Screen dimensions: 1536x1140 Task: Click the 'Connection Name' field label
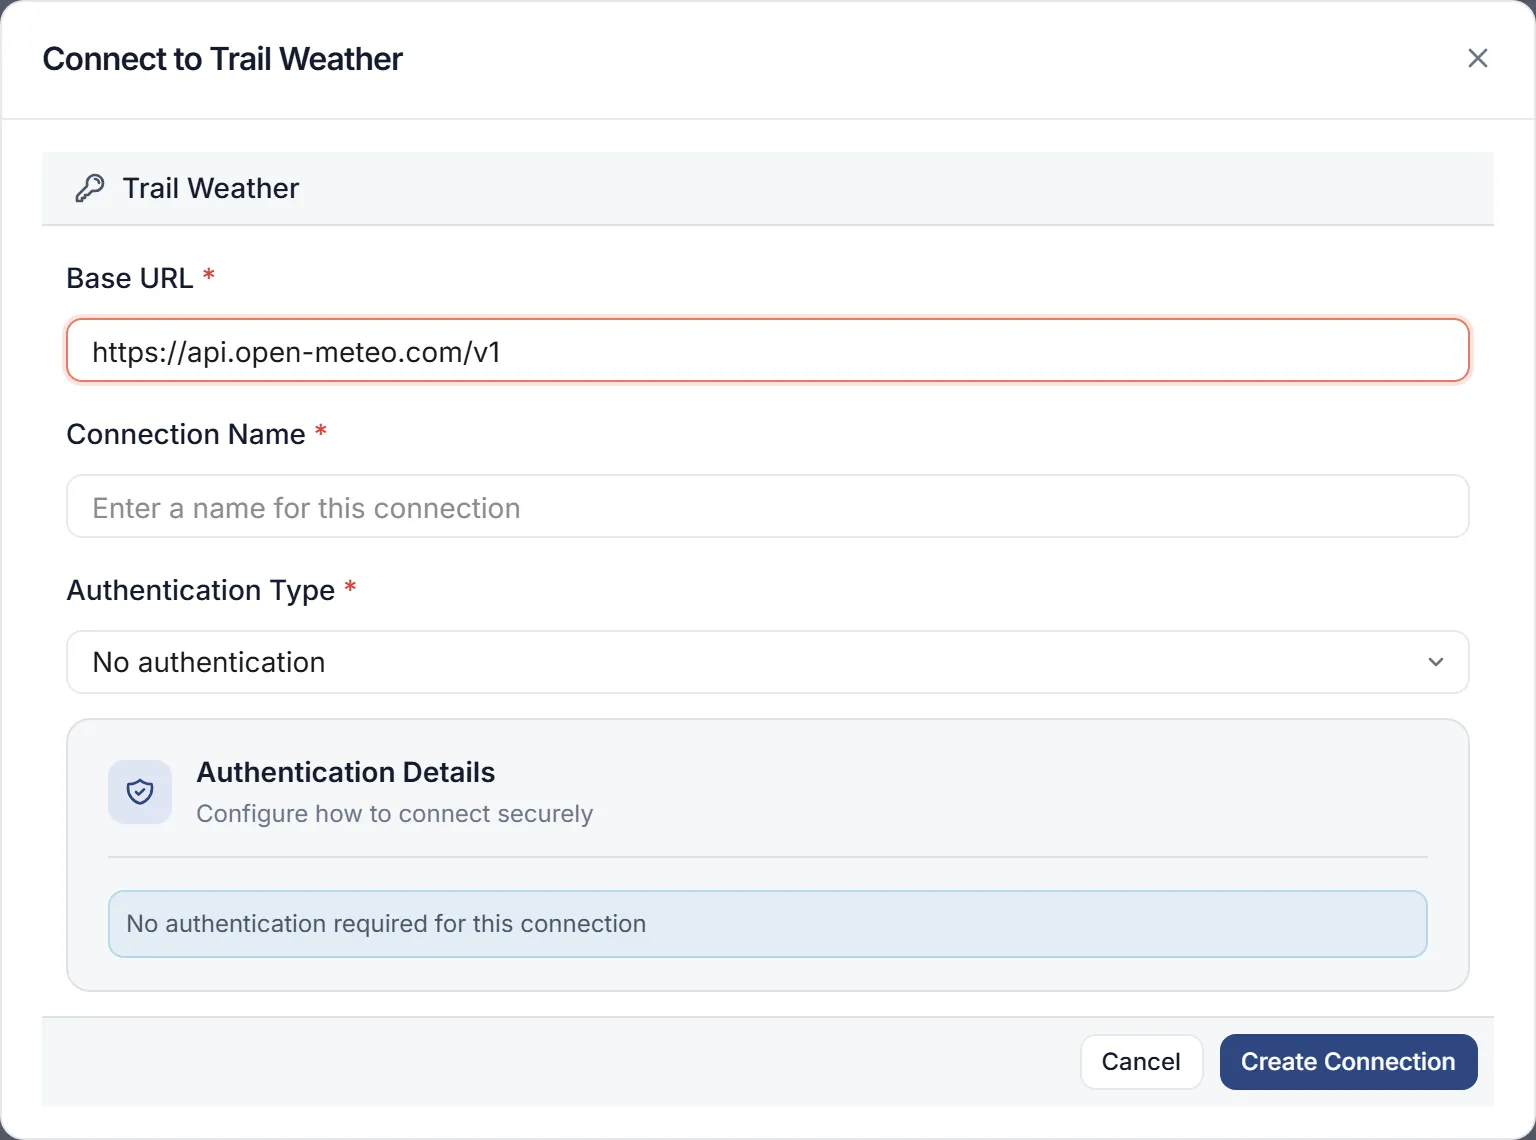coord(186,434)
